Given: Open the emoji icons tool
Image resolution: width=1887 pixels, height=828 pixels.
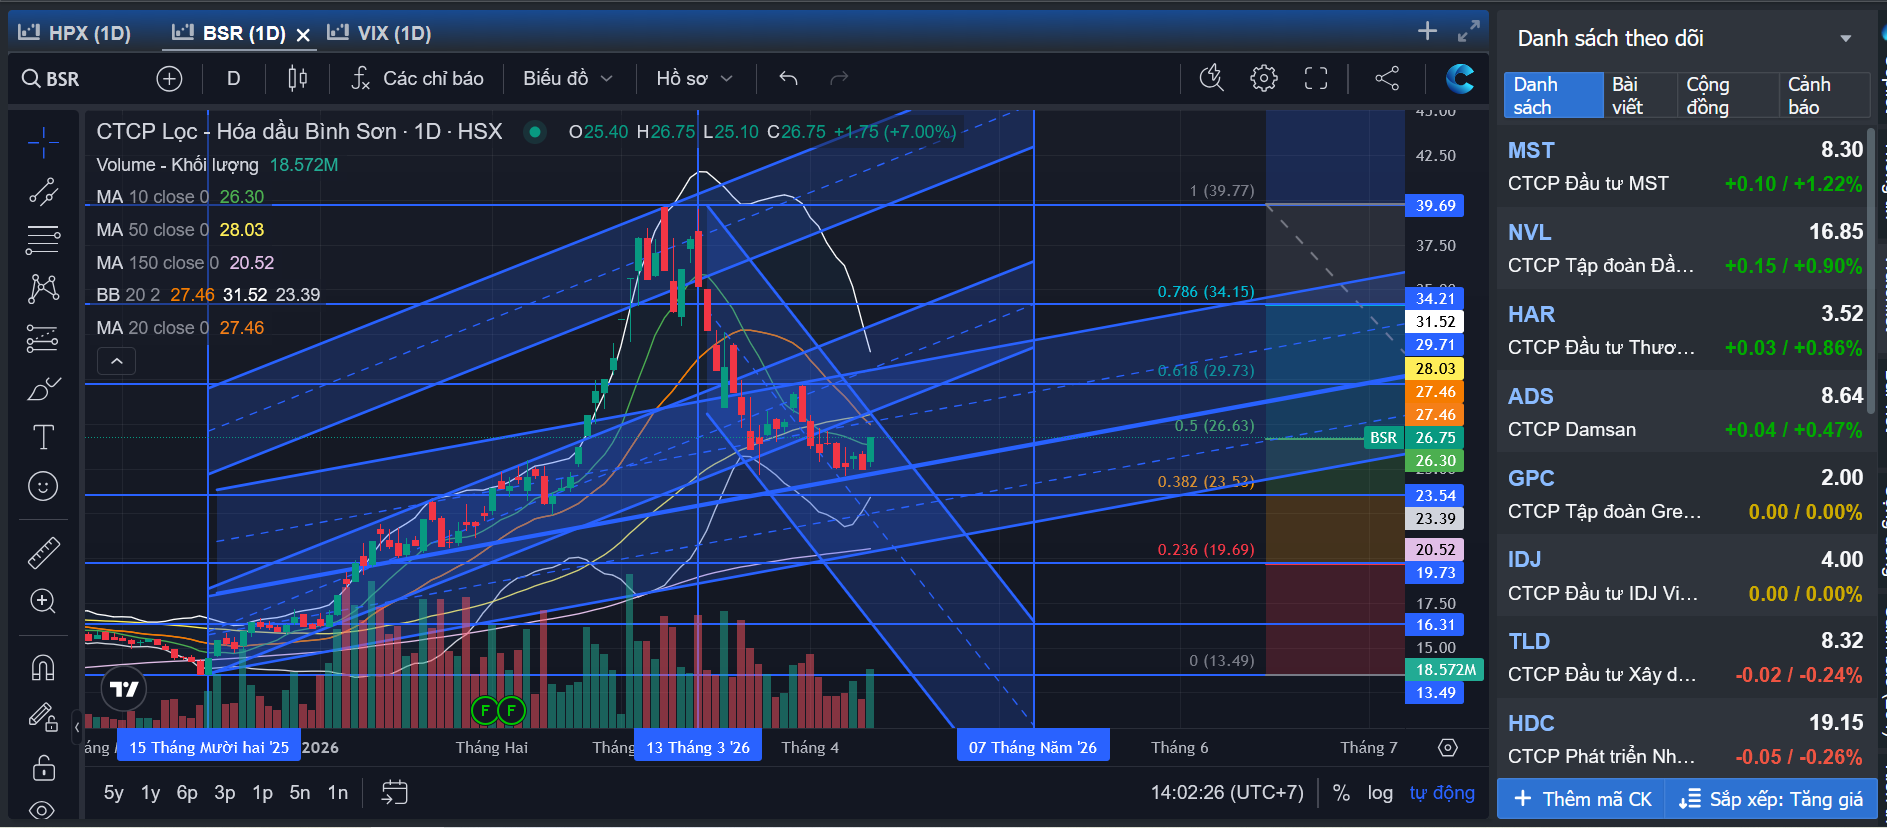Looking at the screenshot, I should pyautogui.click(x=43, y=487).
